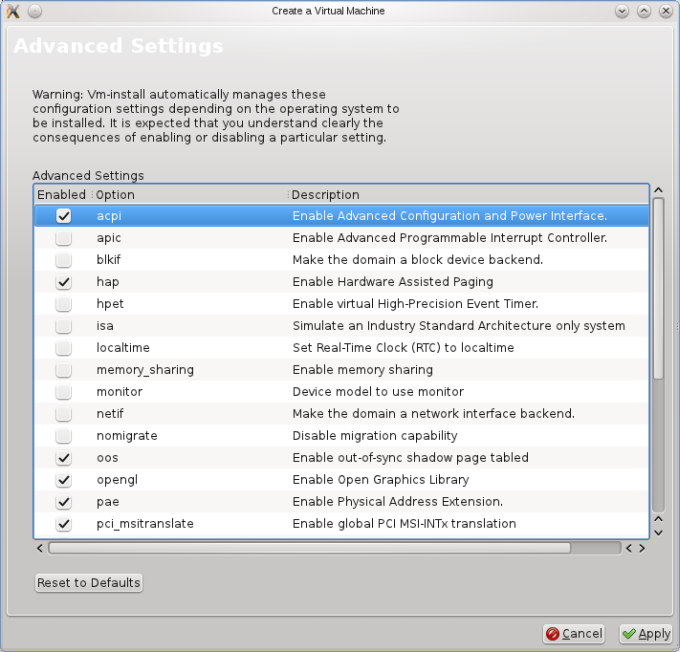
Task: Click the round sticky button in title bar
Action: pyautogui.click(x=35, y=11)
